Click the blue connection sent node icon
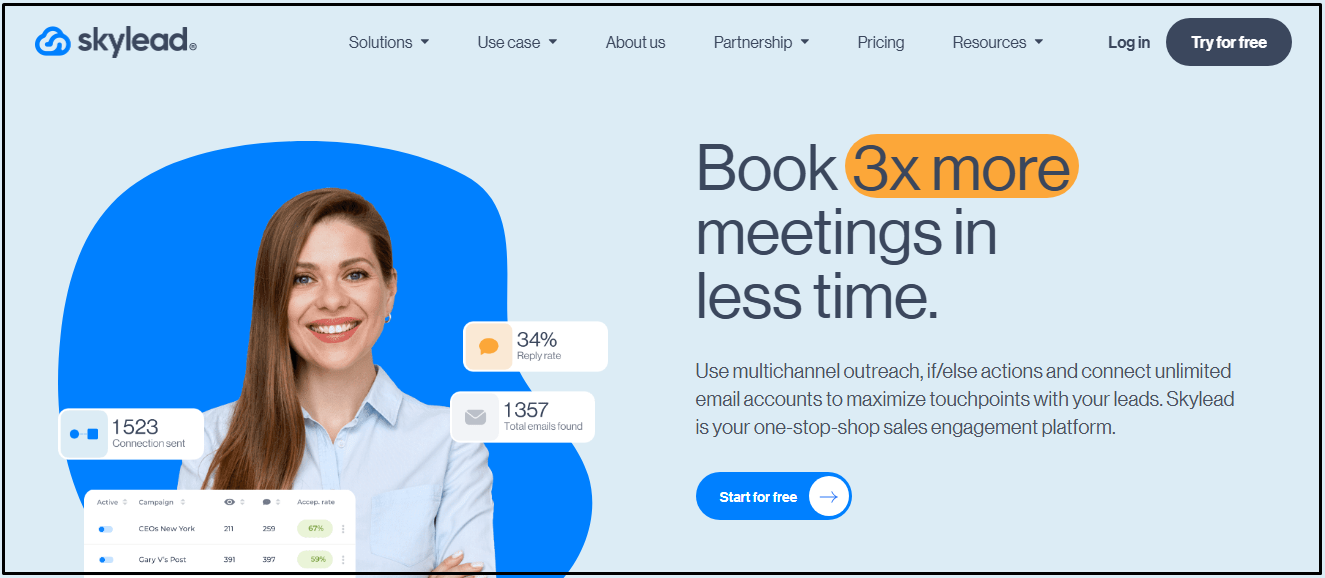1325x578 pixels. click(84, 434)
